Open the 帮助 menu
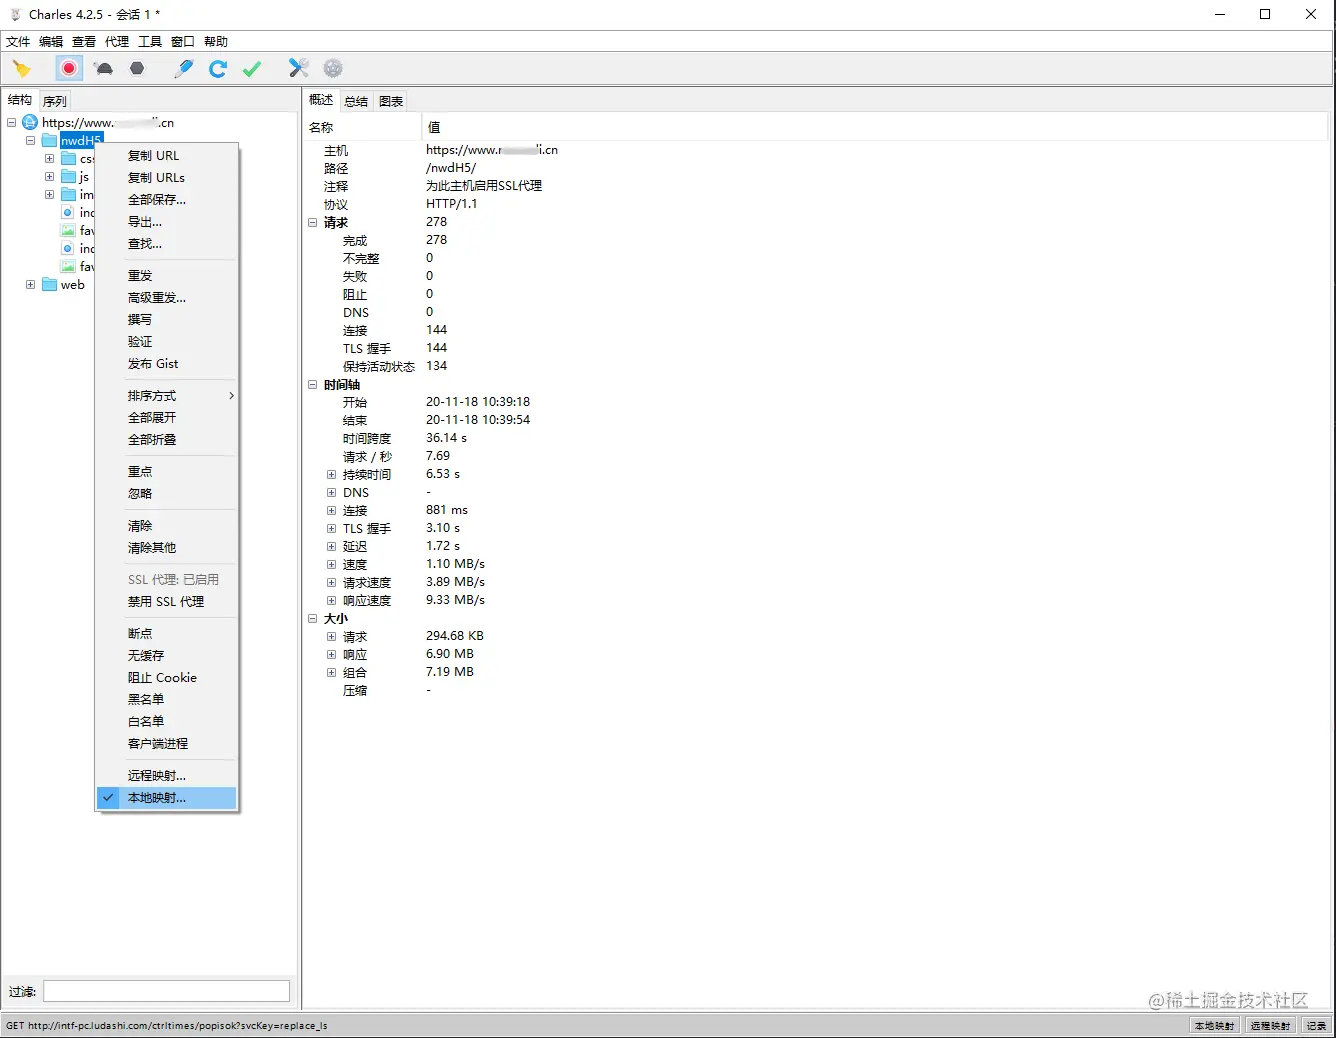 click(216, 42)
